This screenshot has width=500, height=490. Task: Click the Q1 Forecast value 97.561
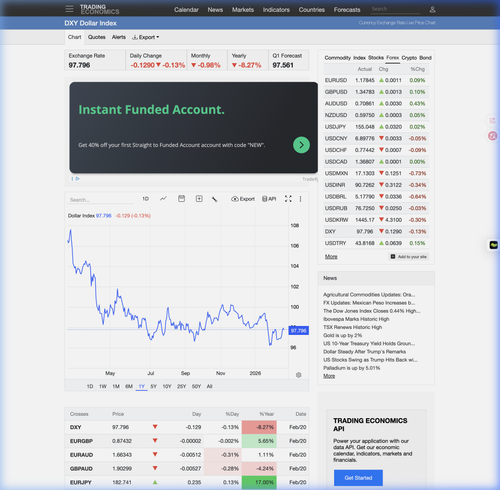pyautogui.click(x=283, y=65)
